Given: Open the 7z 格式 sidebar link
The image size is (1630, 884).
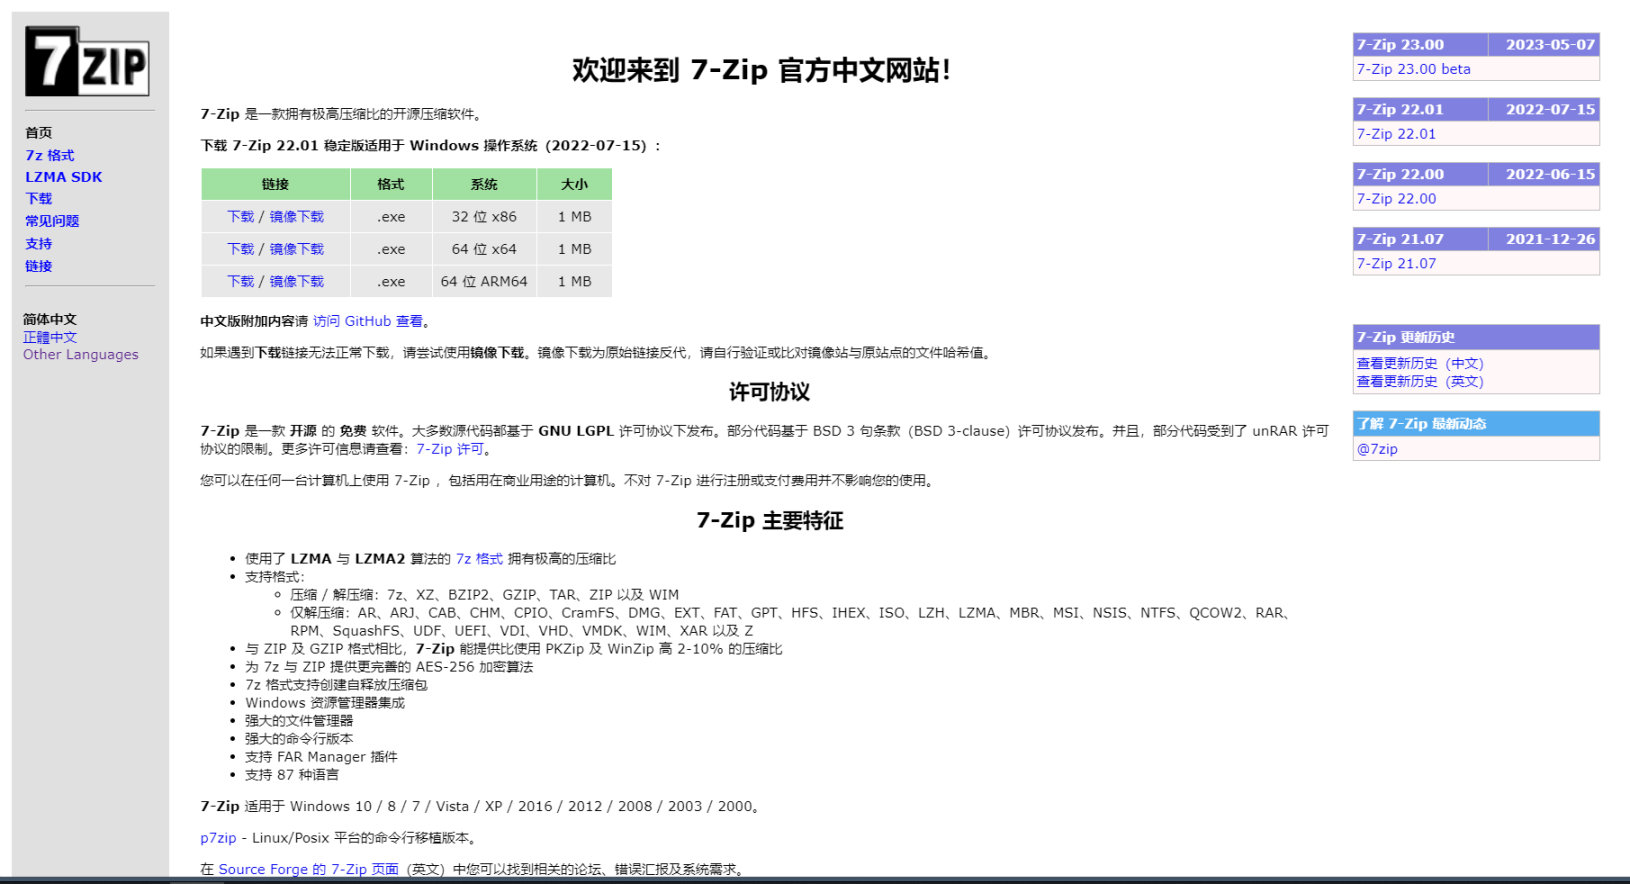Looking at the screenshot, I should coord(50,155).
